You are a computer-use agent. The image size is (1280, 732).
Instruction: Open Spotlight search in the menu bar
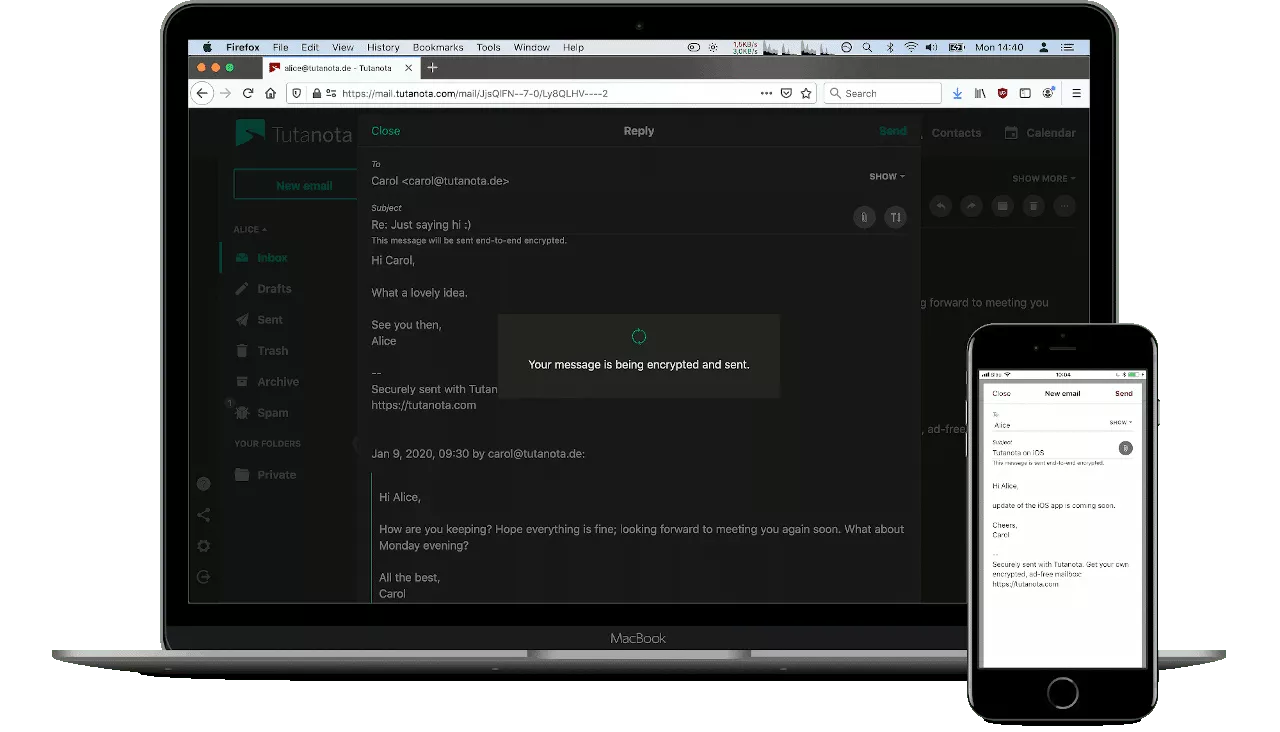[x=867, y=47]
